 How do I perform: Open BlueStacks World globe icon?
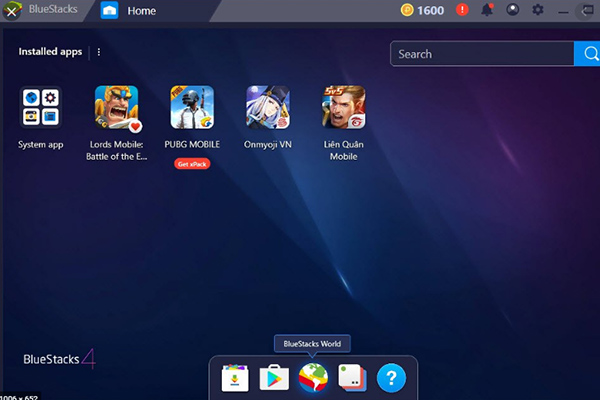[313, 378]
